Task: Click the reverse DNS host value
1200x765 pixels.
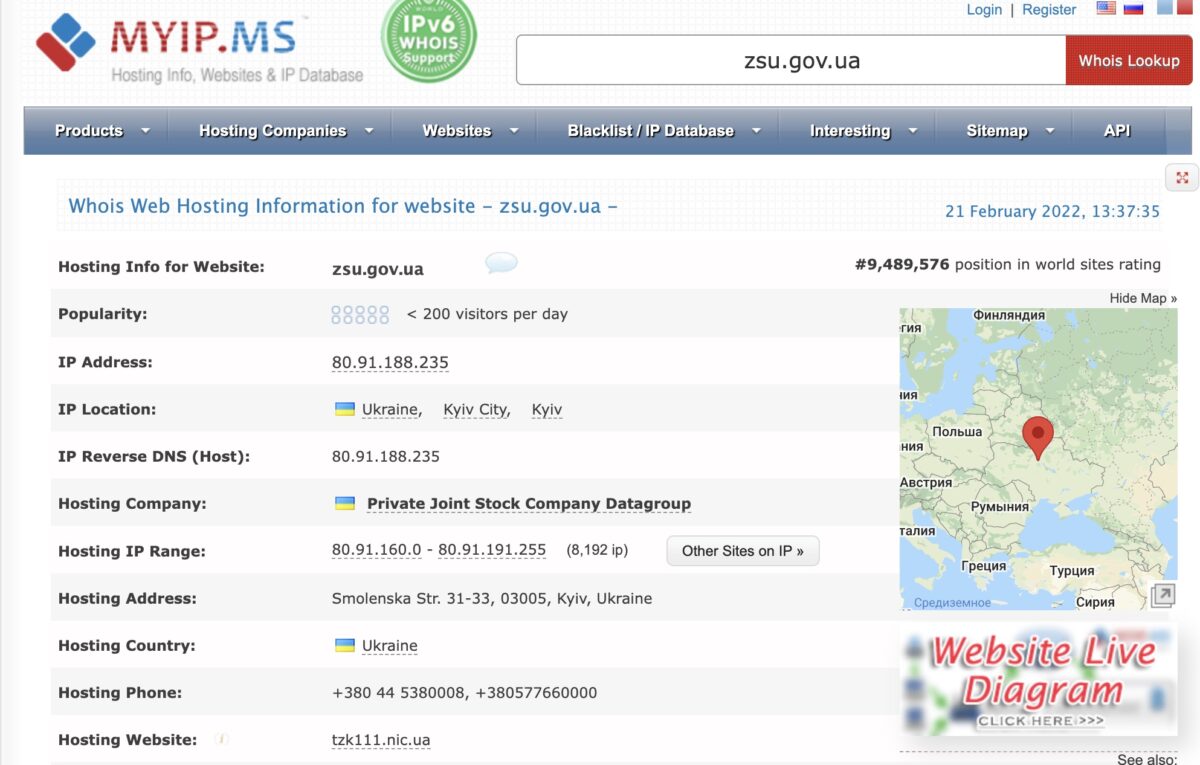Action: tap(386, 456)
